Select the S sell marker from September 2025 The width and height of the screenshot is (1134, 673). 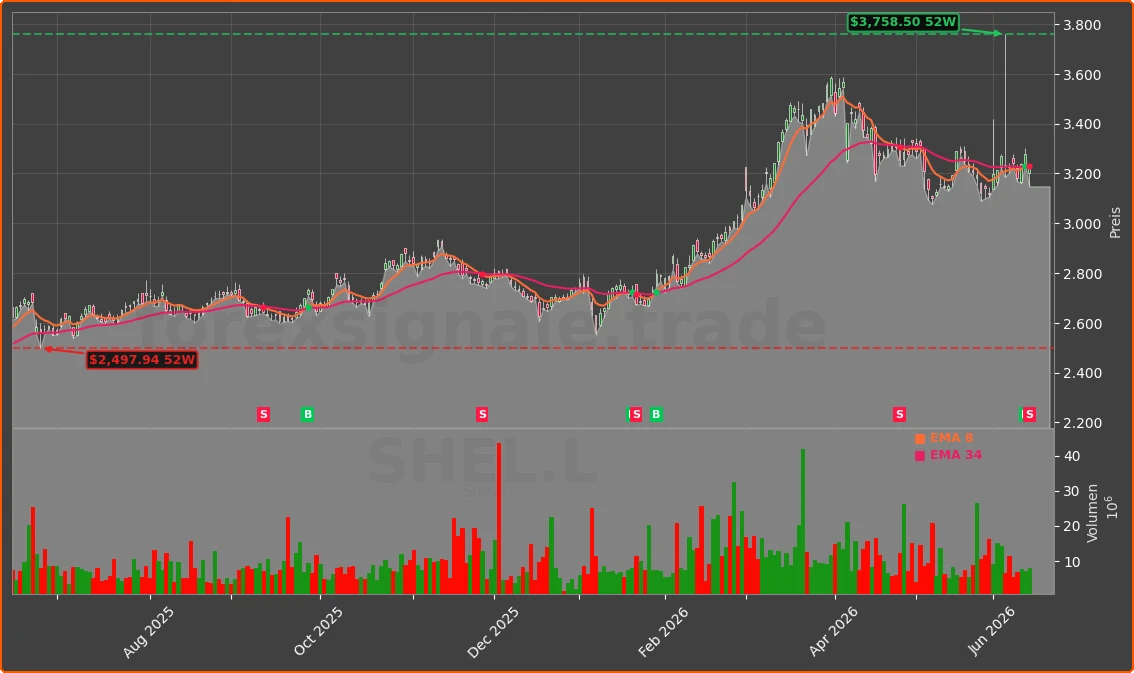pos(263,414)
